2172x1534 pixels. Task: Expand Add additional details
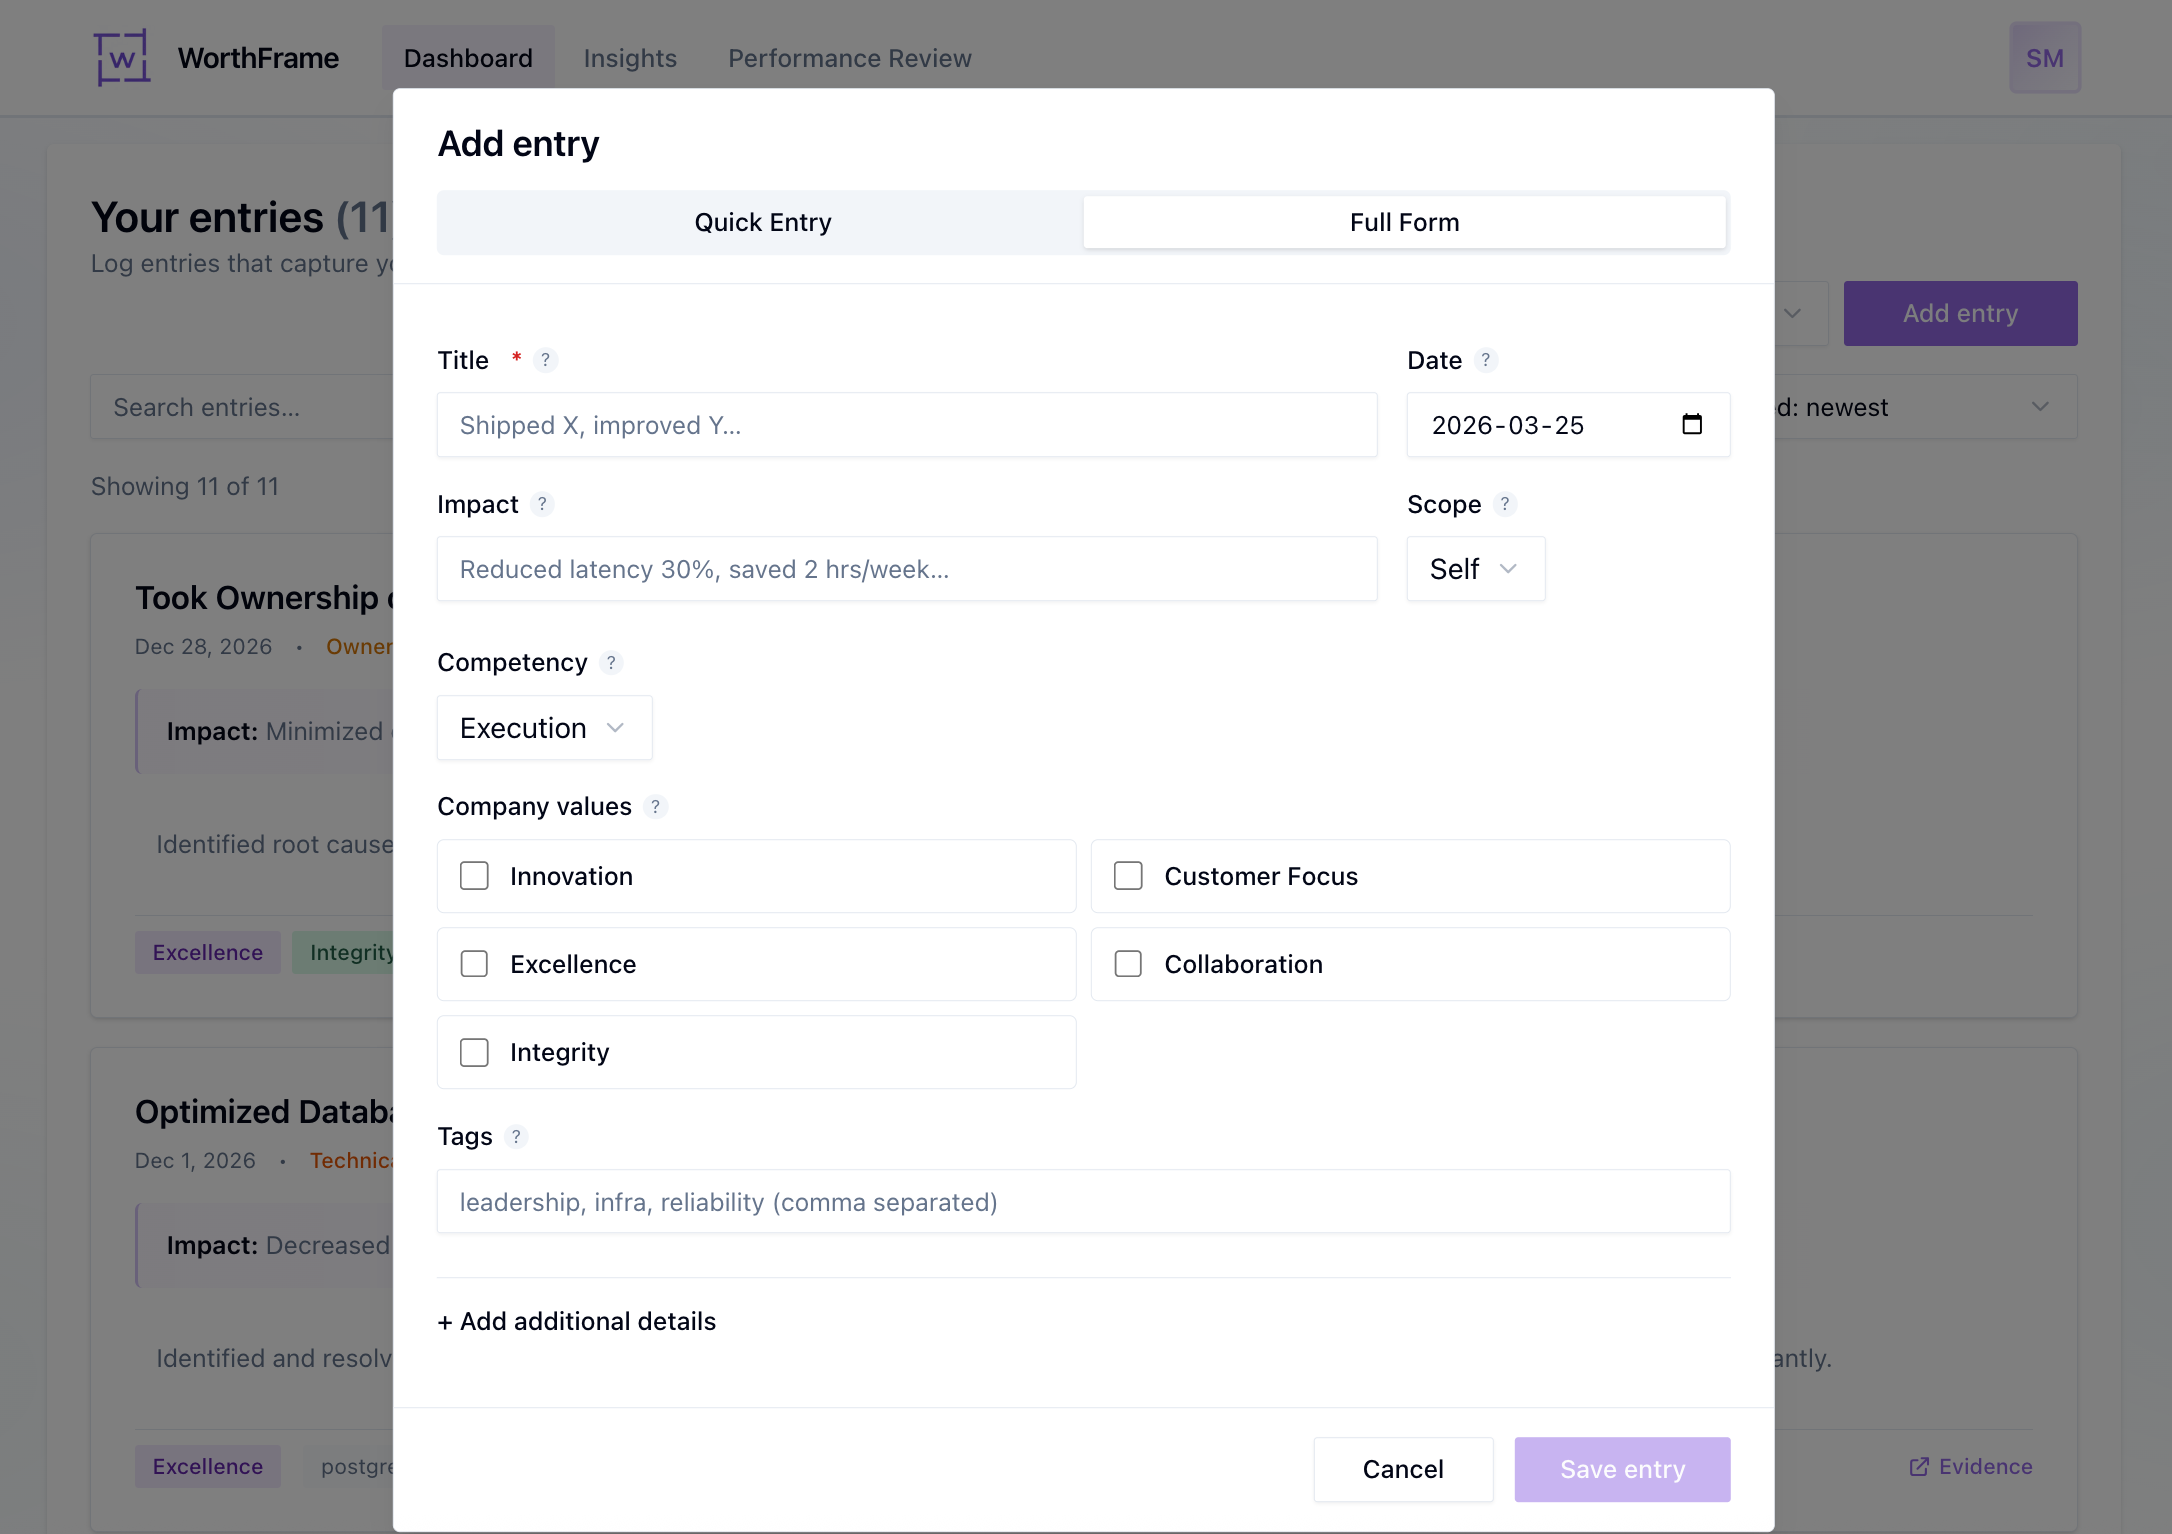tap(576, 1320)
